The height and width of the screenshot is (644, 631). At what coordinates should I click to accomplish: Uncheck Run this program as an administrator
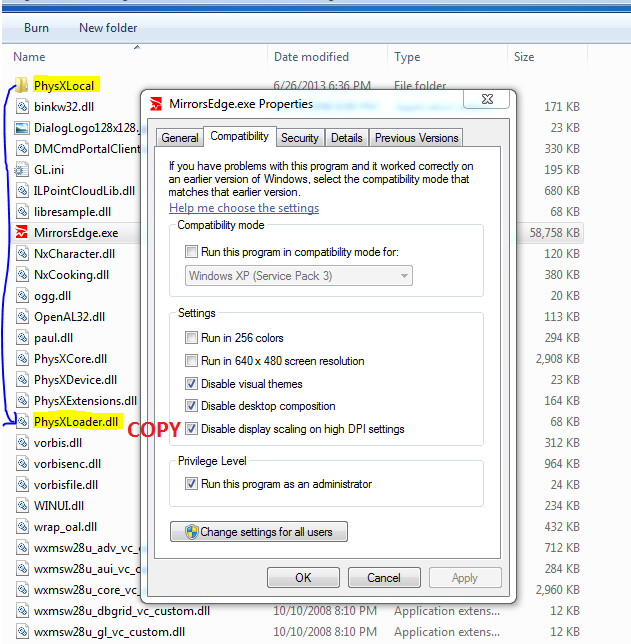tap(191, 484)
